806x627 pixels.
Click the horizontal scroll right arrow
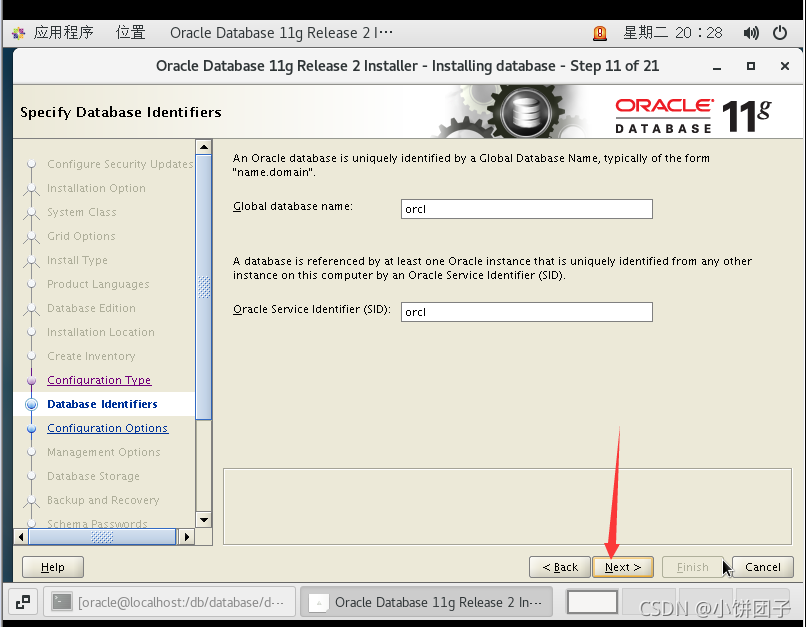coord(187,537)
